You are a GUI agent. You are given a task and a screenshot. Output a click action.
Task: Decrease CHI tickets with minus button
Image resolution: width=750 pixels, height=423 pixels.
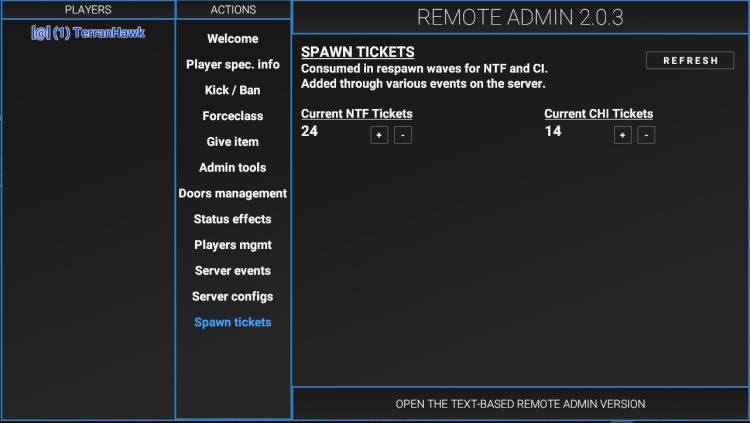tap(646, 135)
